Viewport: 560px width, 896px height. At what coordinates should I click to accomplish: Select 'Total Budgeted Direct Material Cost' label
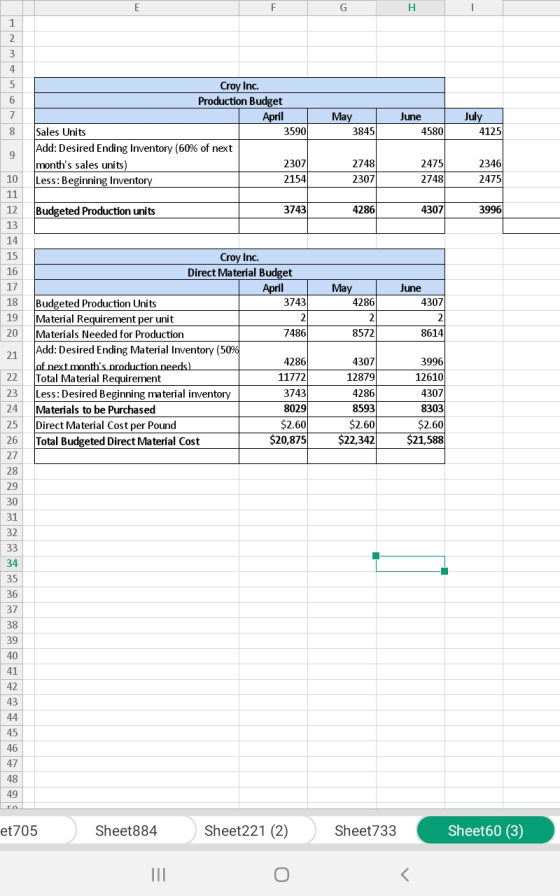[137, 440]
